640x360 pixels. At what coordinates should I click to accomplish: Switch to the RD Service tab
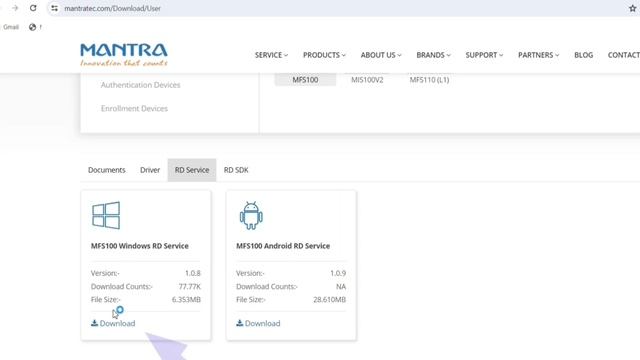[192, 170]
